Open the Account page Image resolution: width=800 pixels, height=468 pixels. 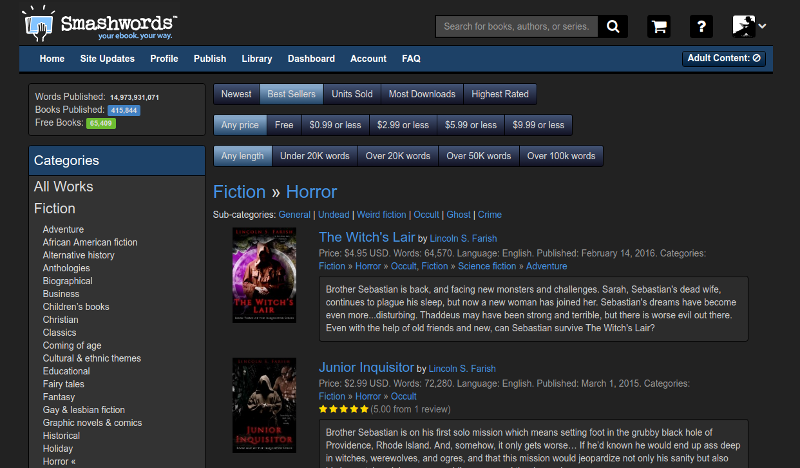[x=368, y=59]
